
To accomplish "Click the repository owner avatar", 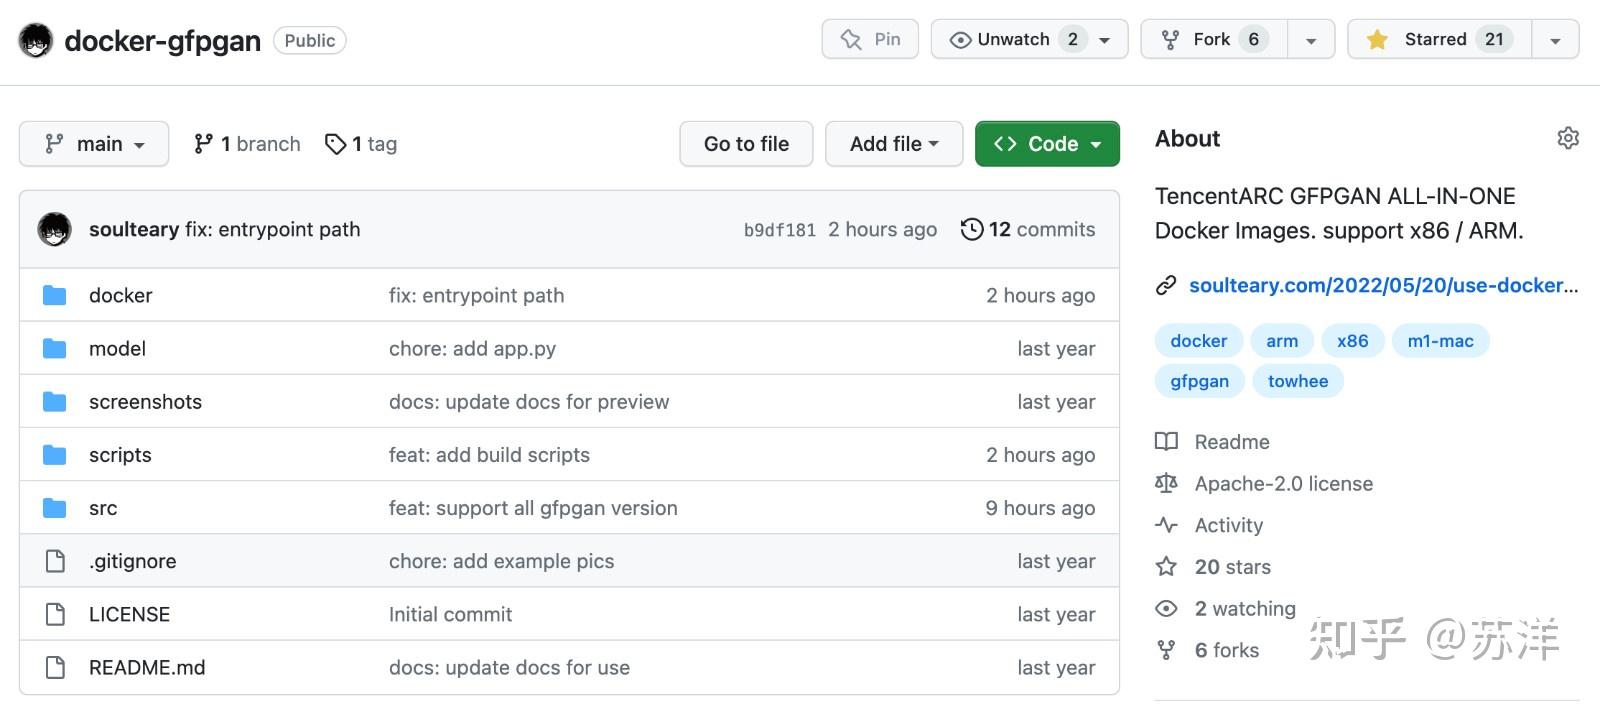I will tap(36, 41).
